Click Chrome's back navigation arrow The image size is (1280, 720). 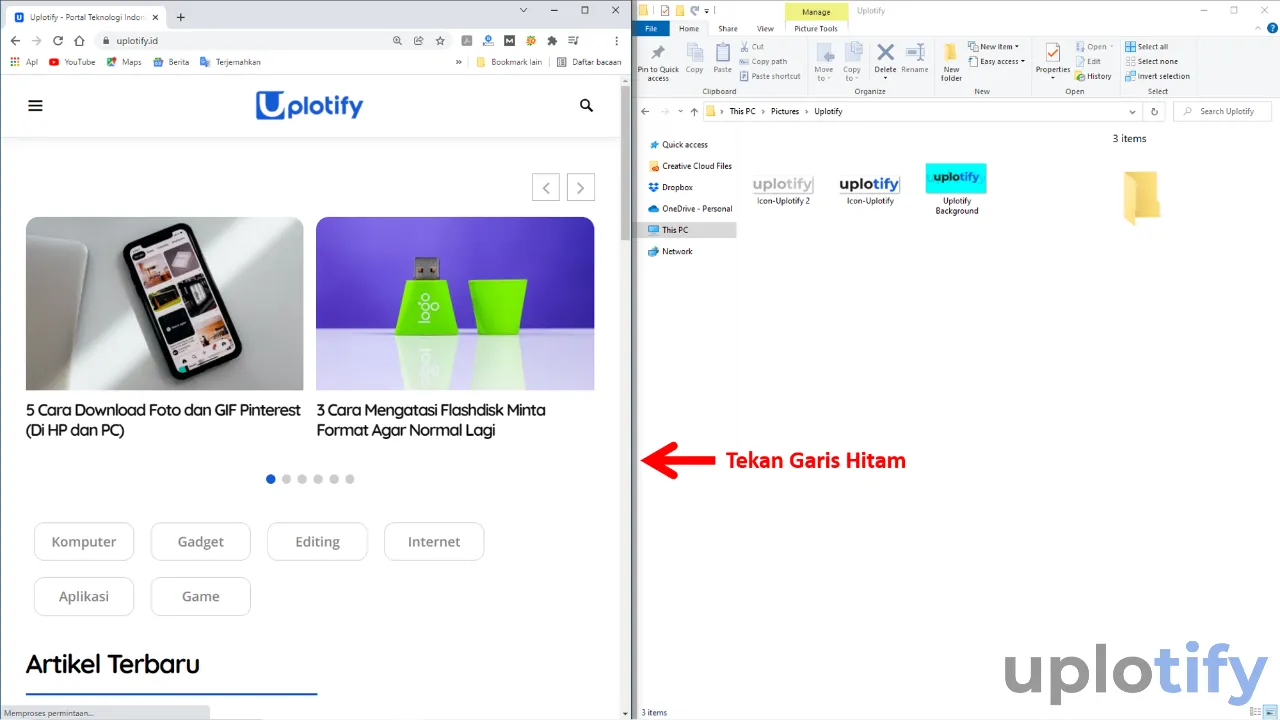(x=15, y=41)
